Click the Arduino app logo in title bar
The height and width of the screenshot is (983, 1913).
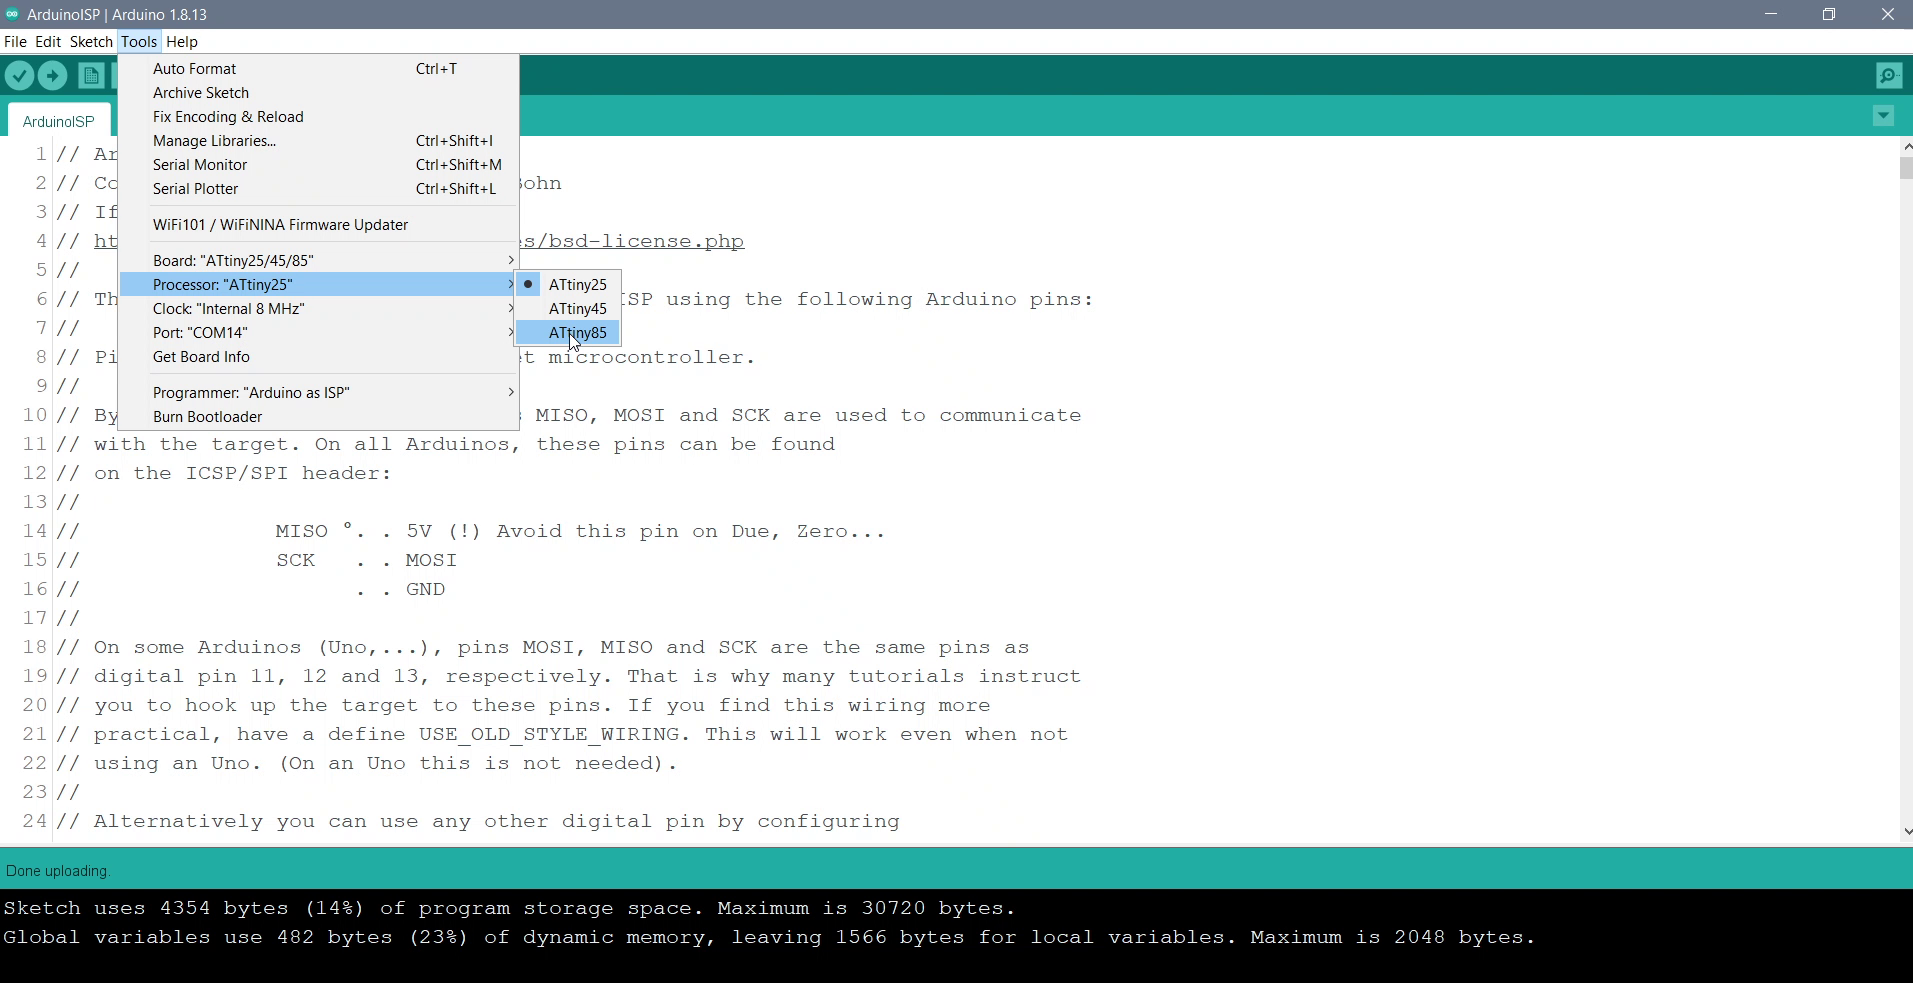click(x=12, y=14)
